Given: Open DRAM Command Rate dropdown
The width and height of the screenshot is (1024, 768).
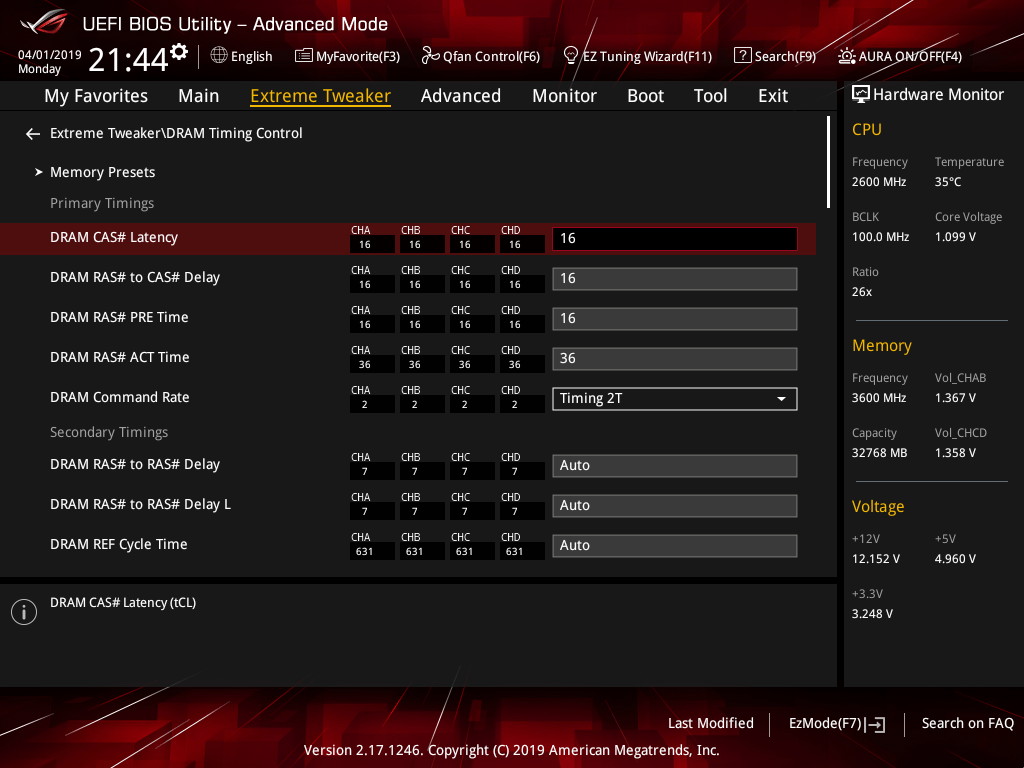Looking at the screenshot, I should coord(675,399).
